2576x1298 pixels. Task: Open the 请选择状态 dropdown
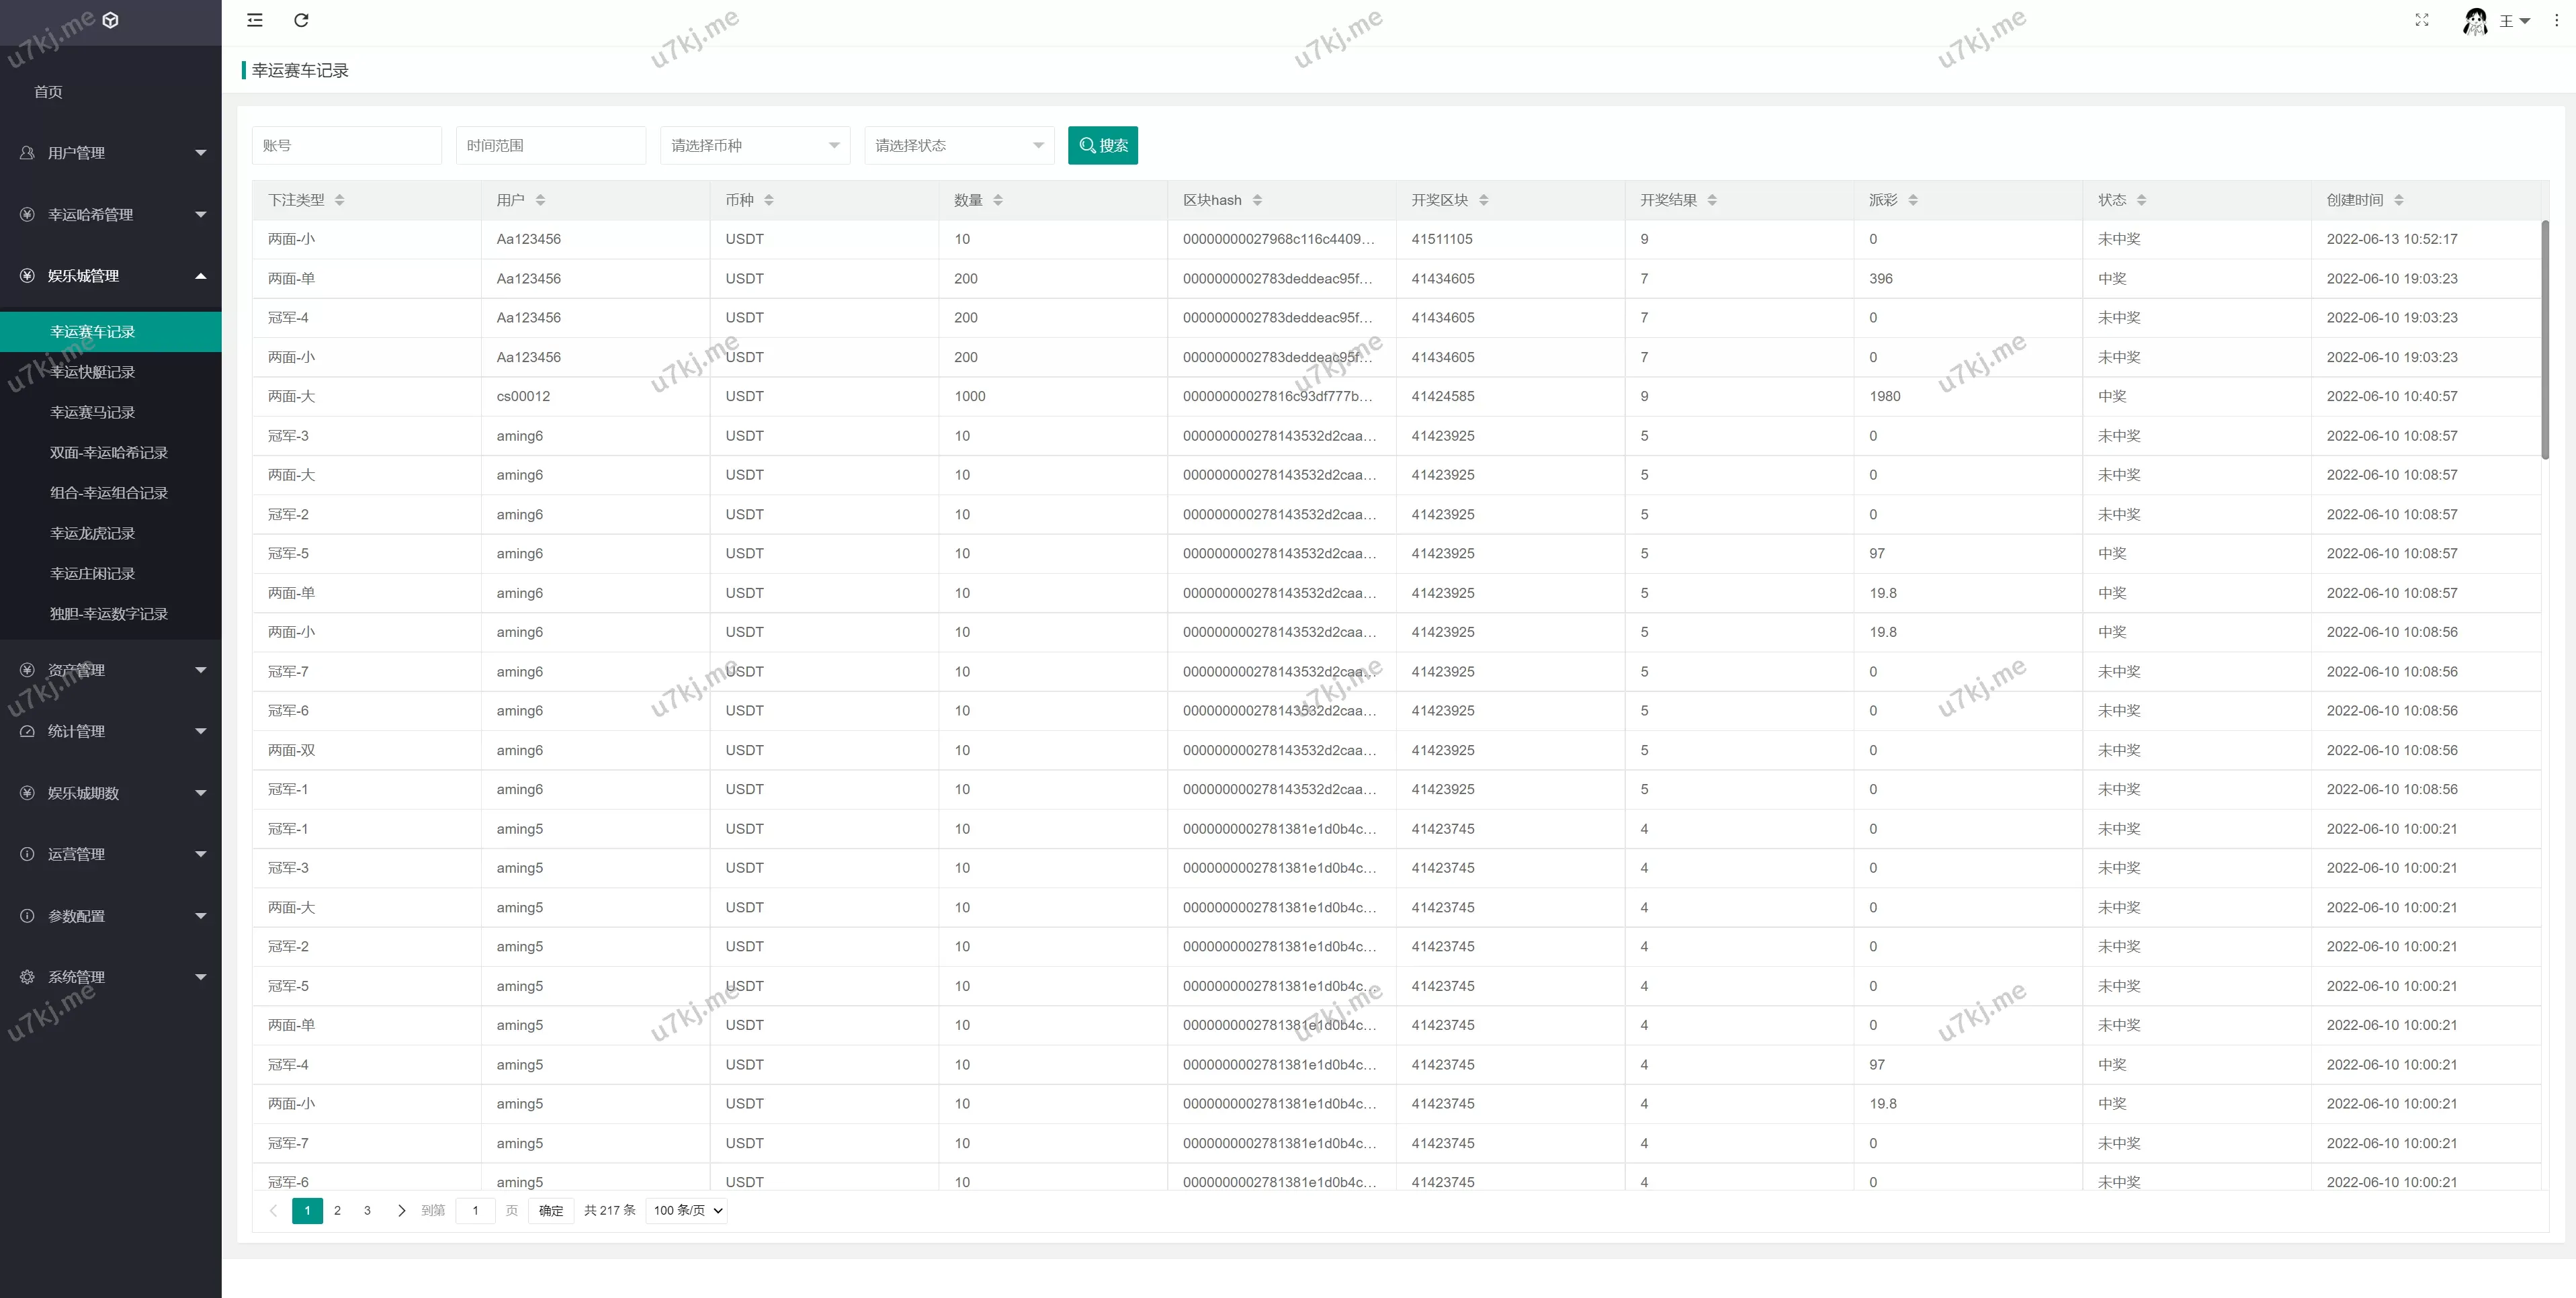[958, 146]
